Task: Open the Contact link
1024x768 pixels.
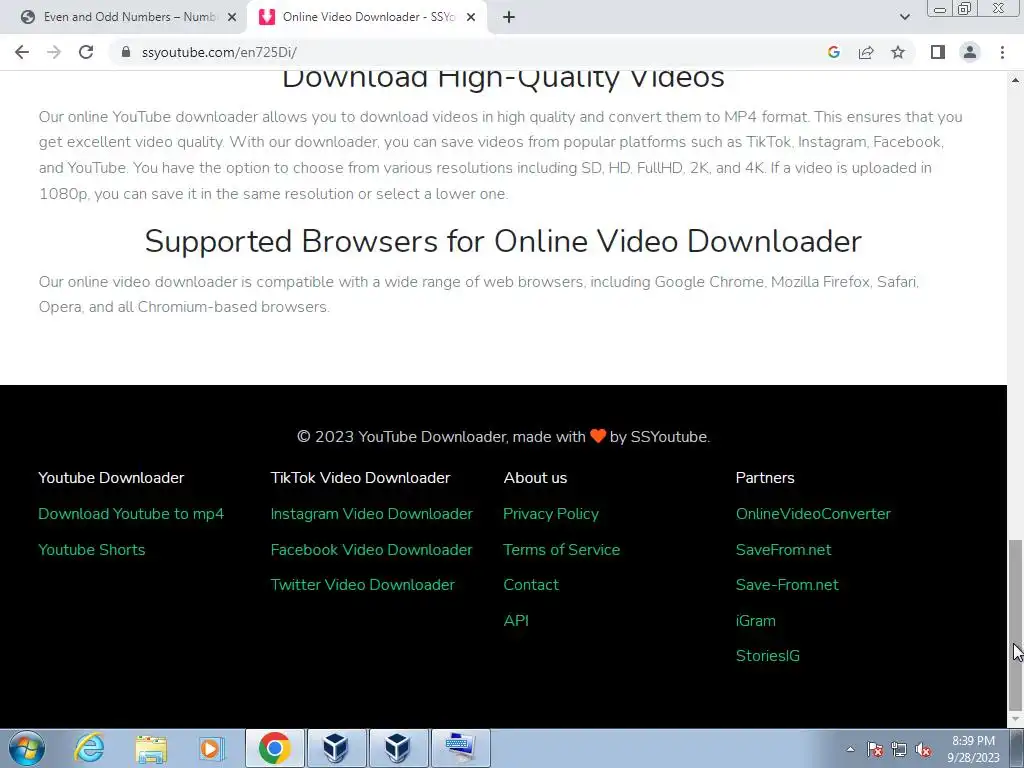Action: tap(531, 585)
